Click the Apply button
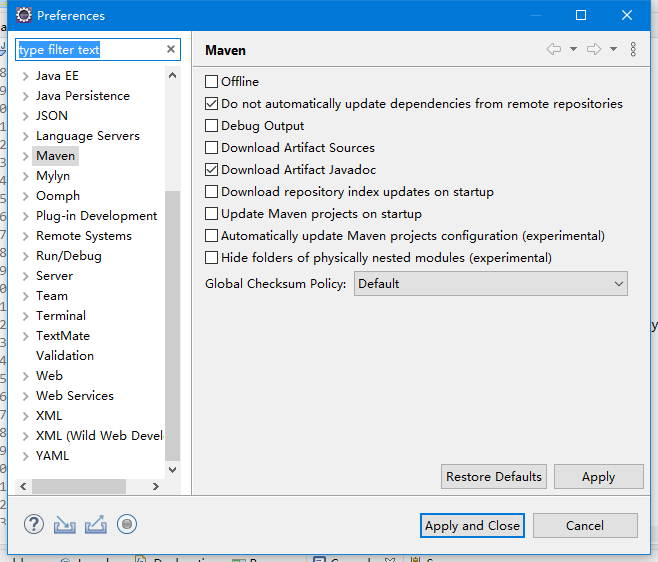 coord(598,477)
